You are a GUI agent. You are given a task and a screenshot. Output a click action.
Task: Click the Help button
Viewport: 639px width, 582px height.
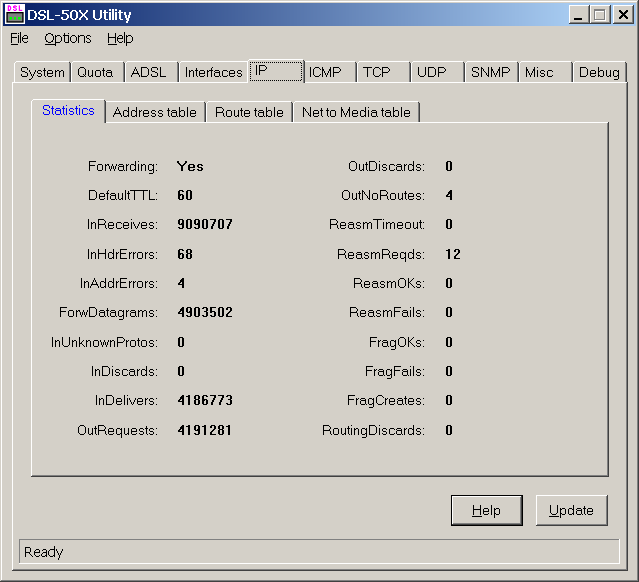[487, 510]
